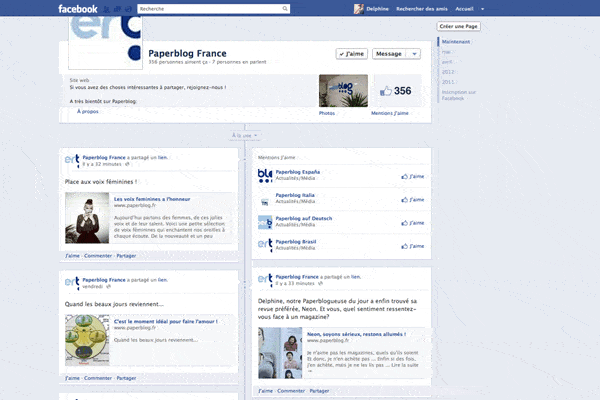Click Paperblog auf Deutsch logo icon
The height and width of the screenshot is (400, 600).
265,222
